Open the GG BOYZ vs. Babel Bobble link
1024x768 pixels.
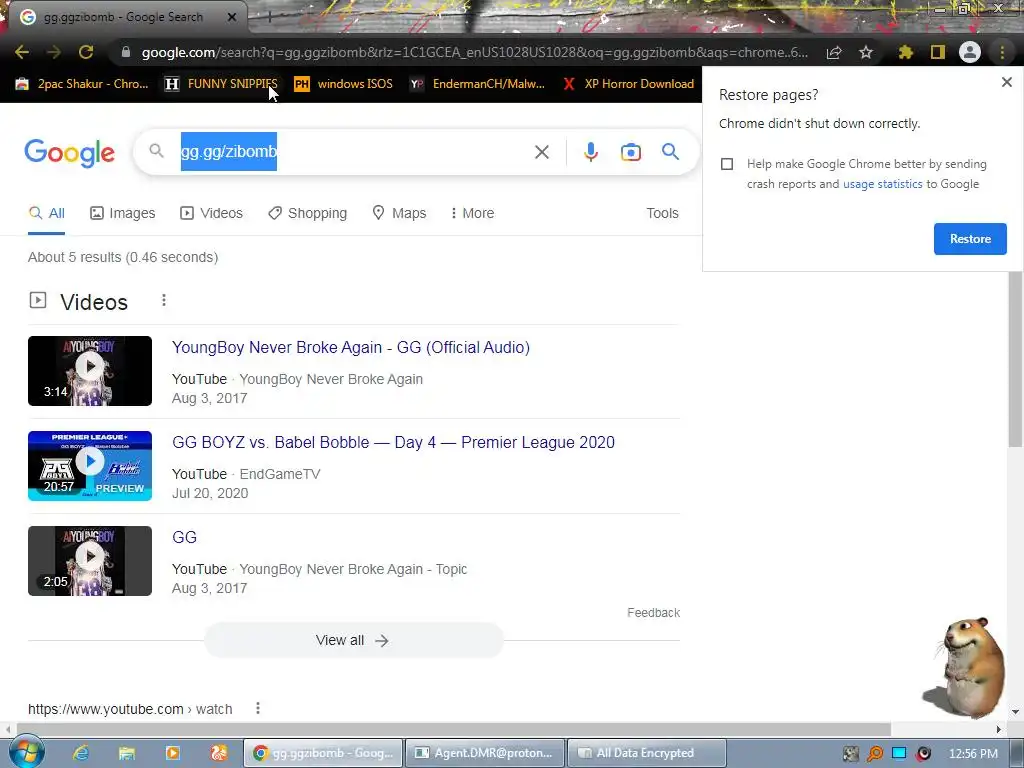click(393, 442)
